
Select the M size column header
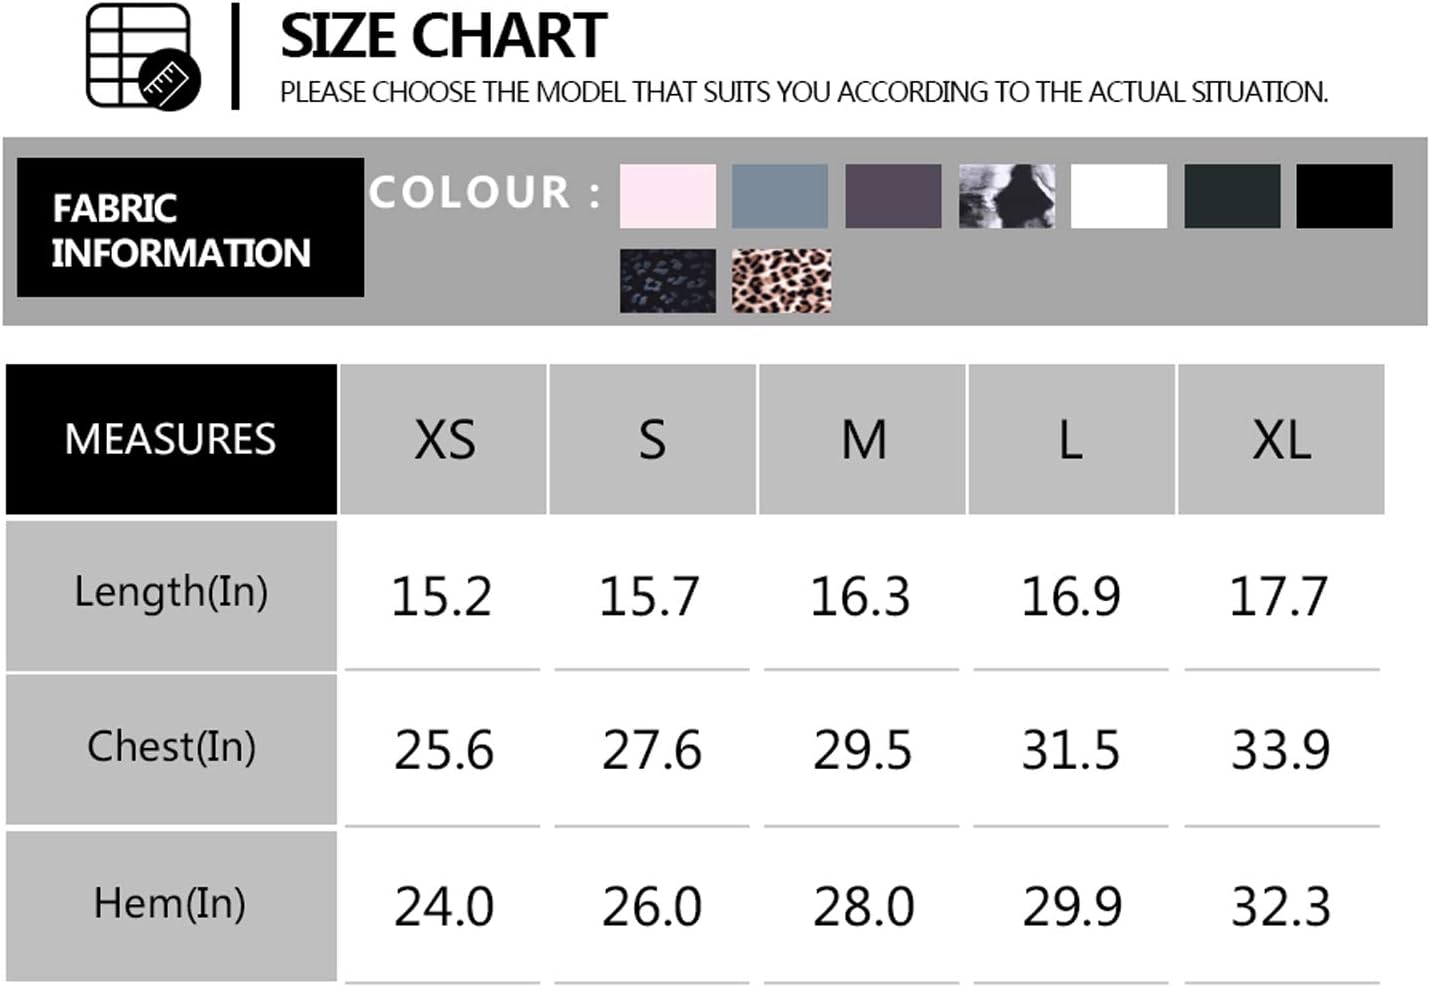coord(863,439)
